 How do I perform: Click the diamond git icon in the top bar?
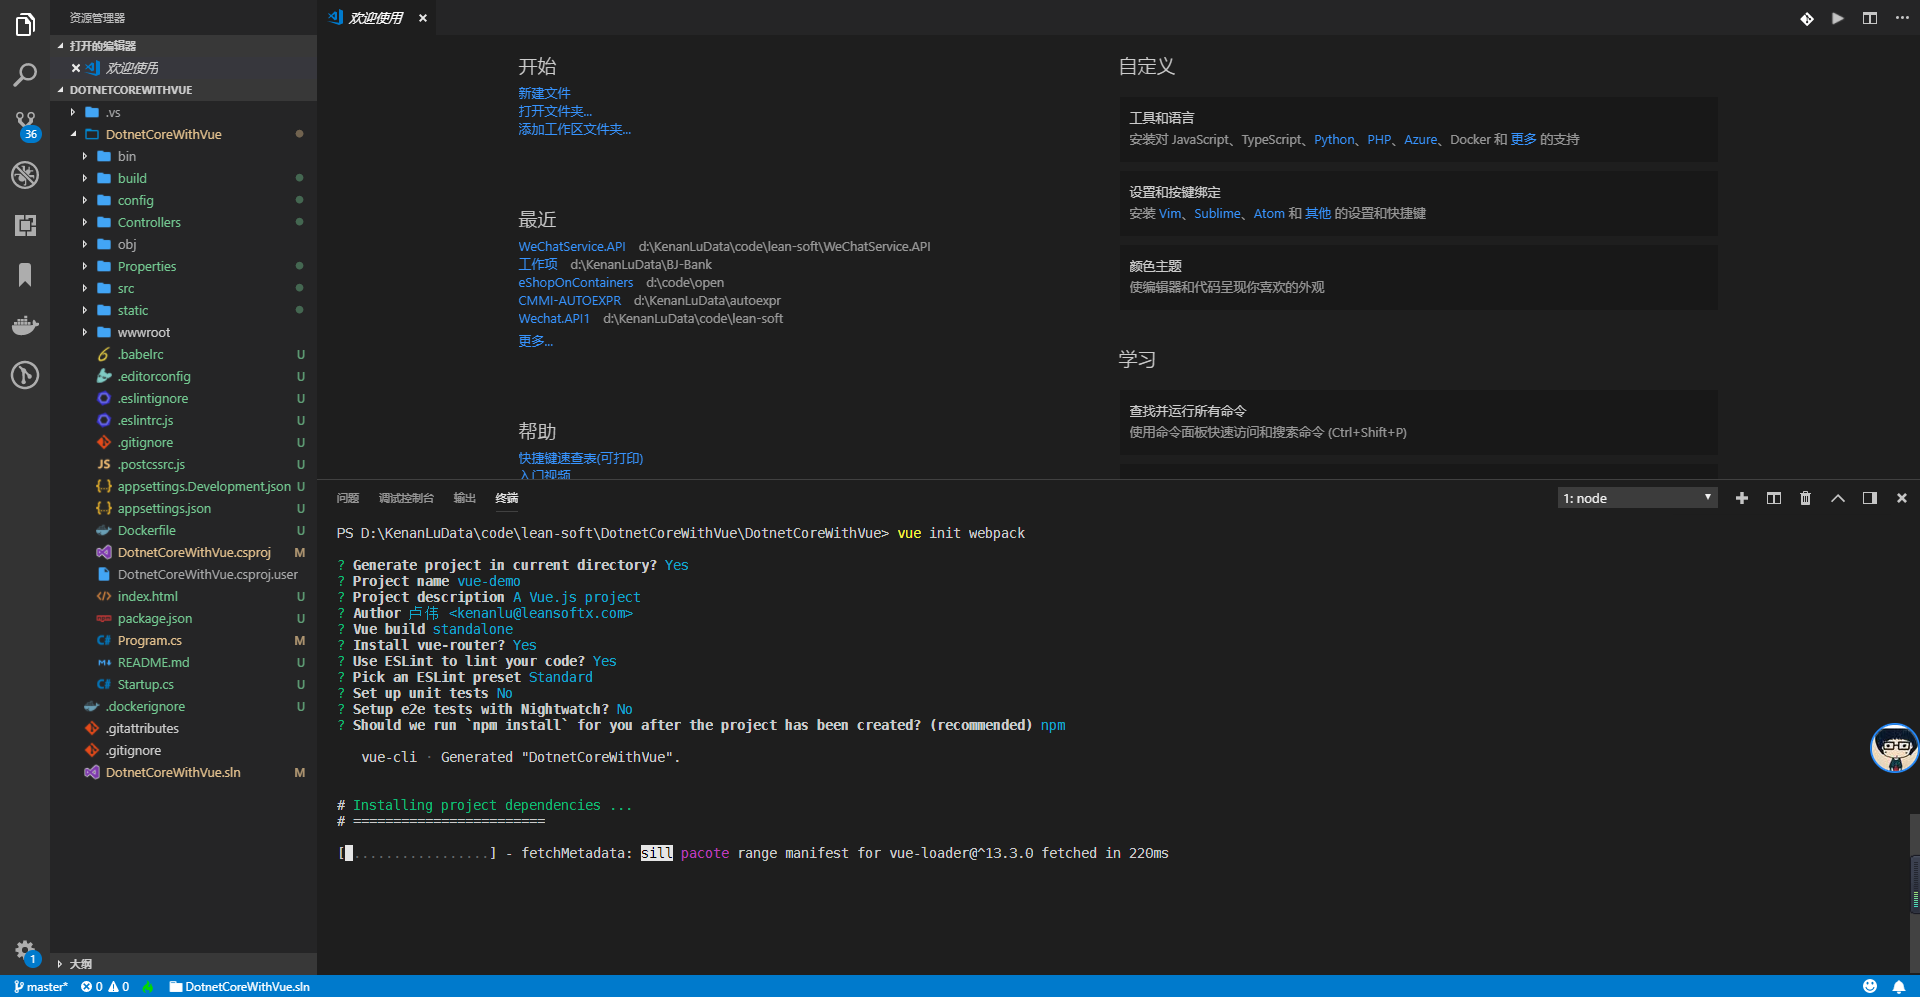coord(1807,18)
